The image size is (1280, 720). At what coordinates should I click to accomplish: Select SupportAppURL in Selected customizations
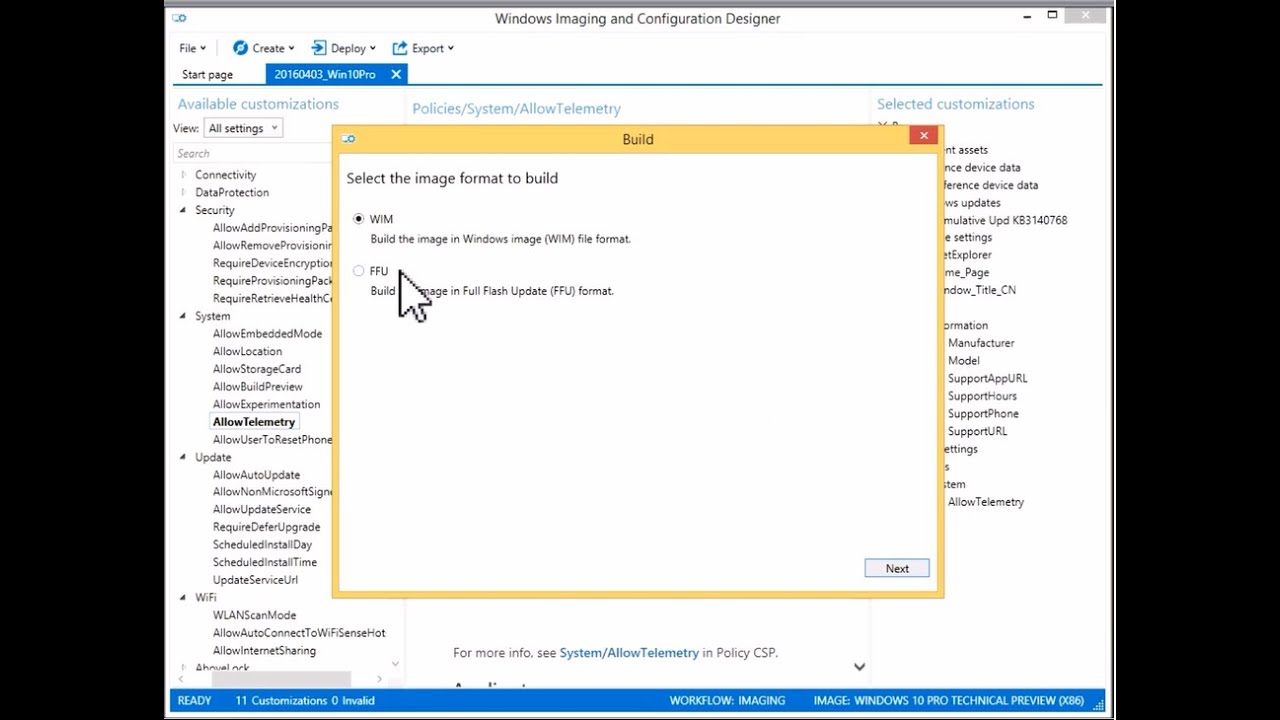[x=987, y=378]
